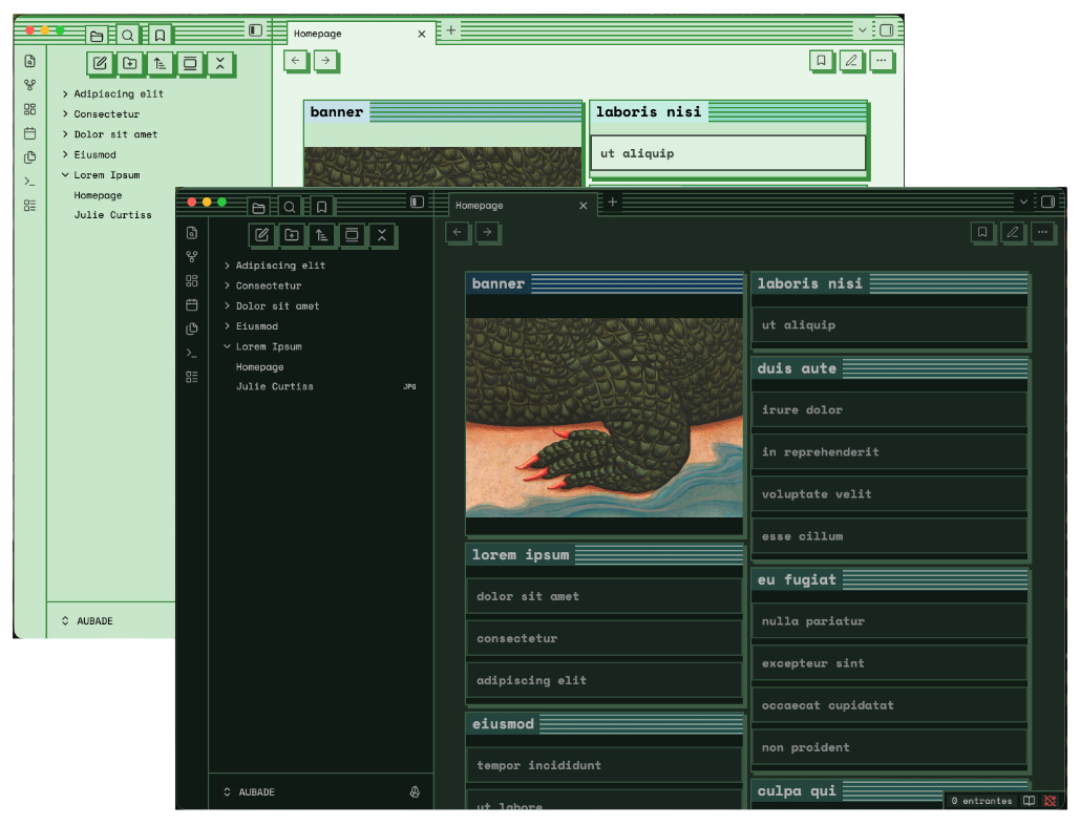Collapse left sidebar in dark window
The image size is (1080, 827).
(417, 202)
